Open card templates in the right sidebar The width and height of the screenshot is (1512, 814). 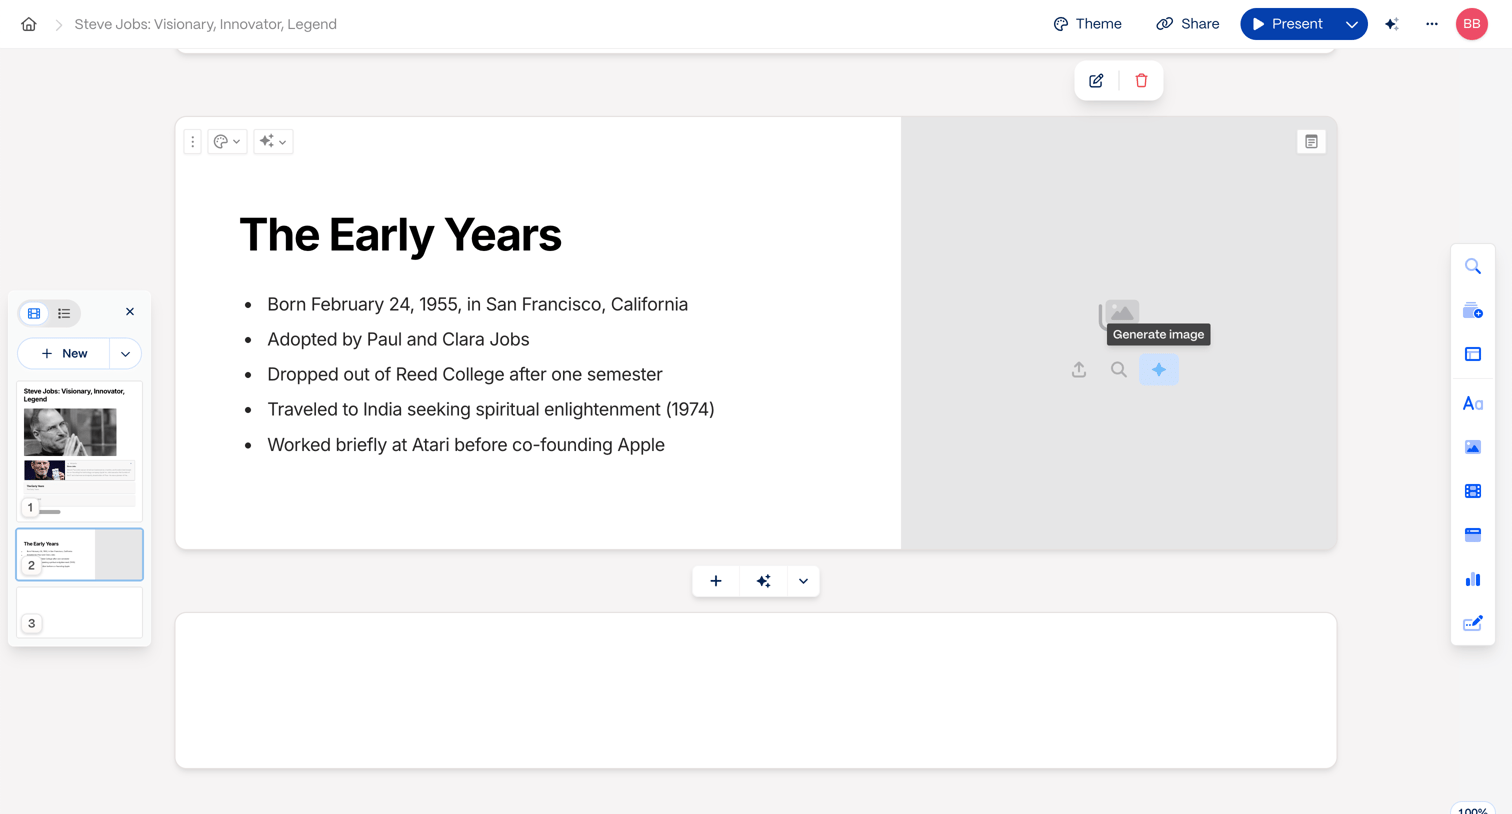(1473, 311)
